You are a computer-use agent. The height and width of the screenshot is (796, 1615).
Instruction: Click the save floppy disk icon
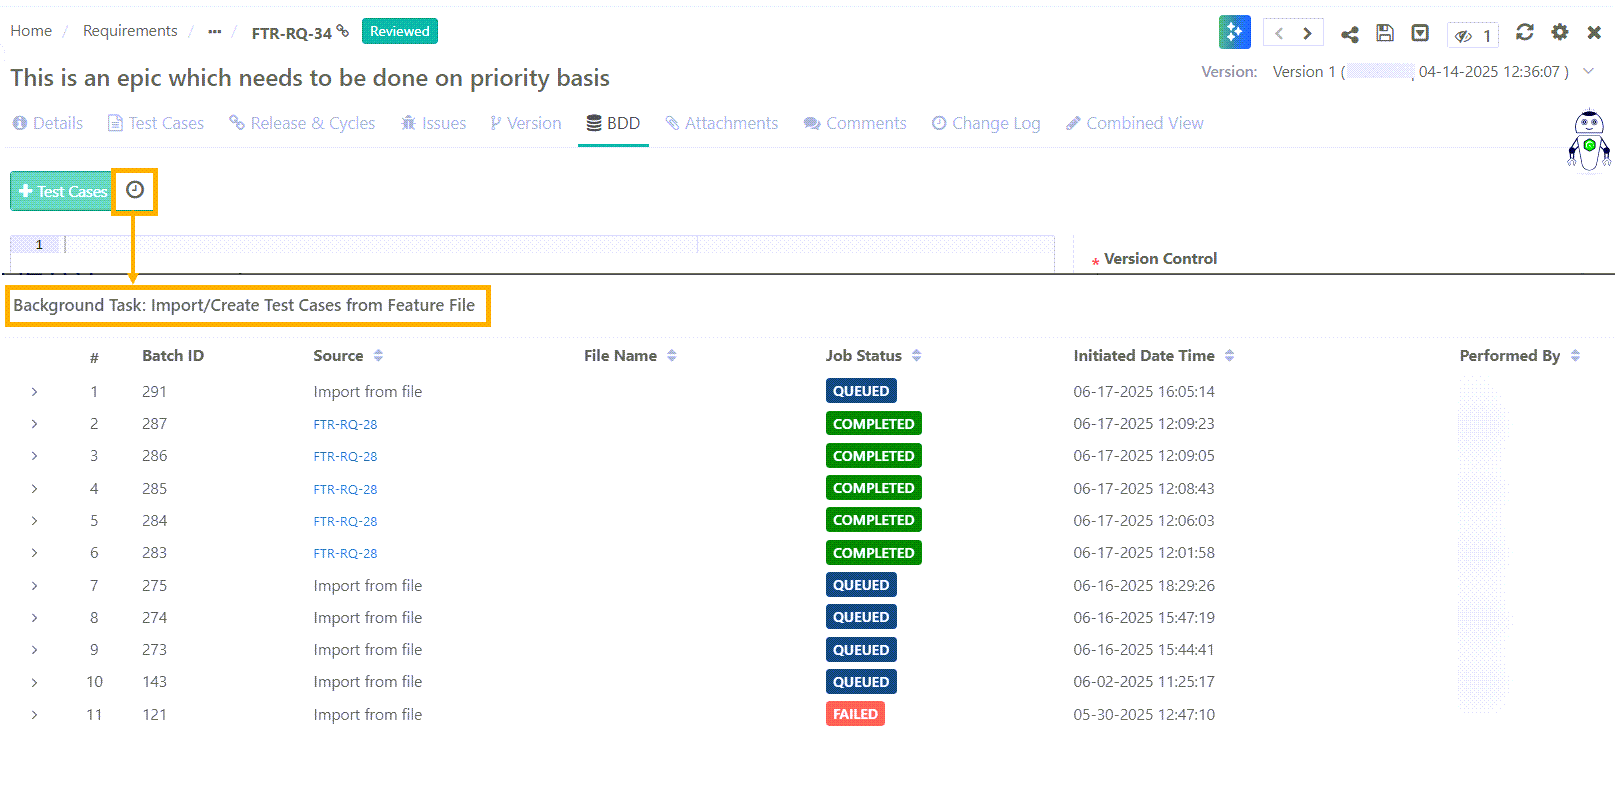pyautogui.click(x=1384, y=33)
